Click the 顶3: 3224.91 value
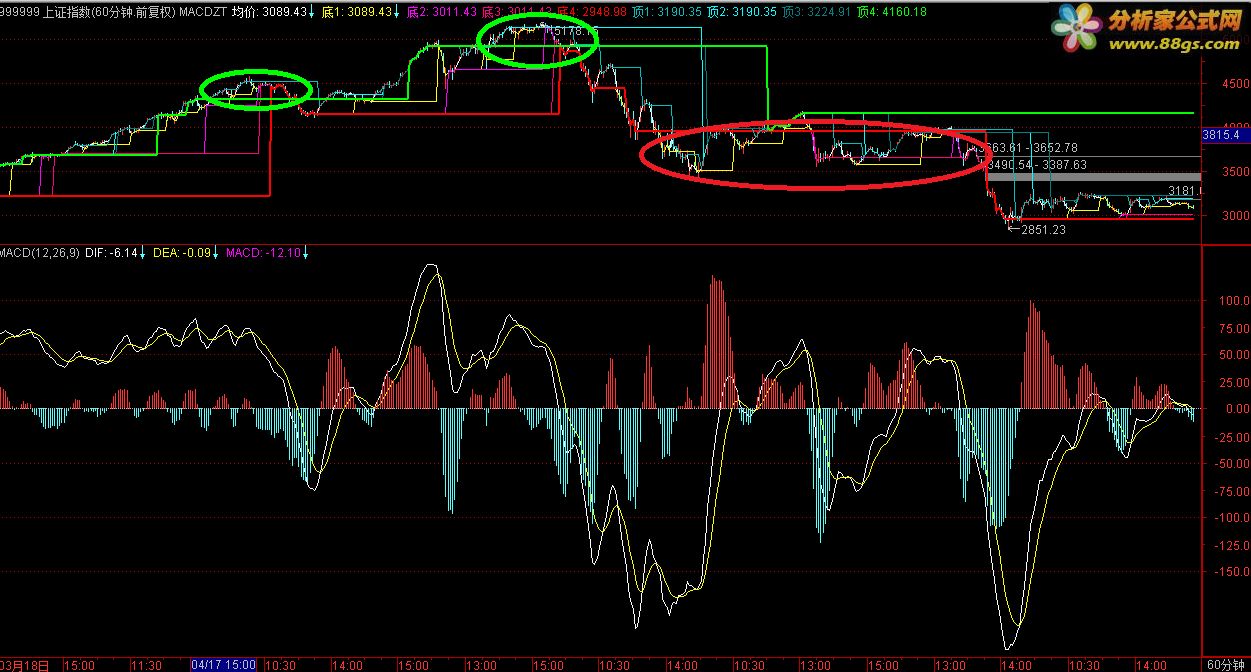The height and width of the screenshot is (672, 1251). pos(817,12)
